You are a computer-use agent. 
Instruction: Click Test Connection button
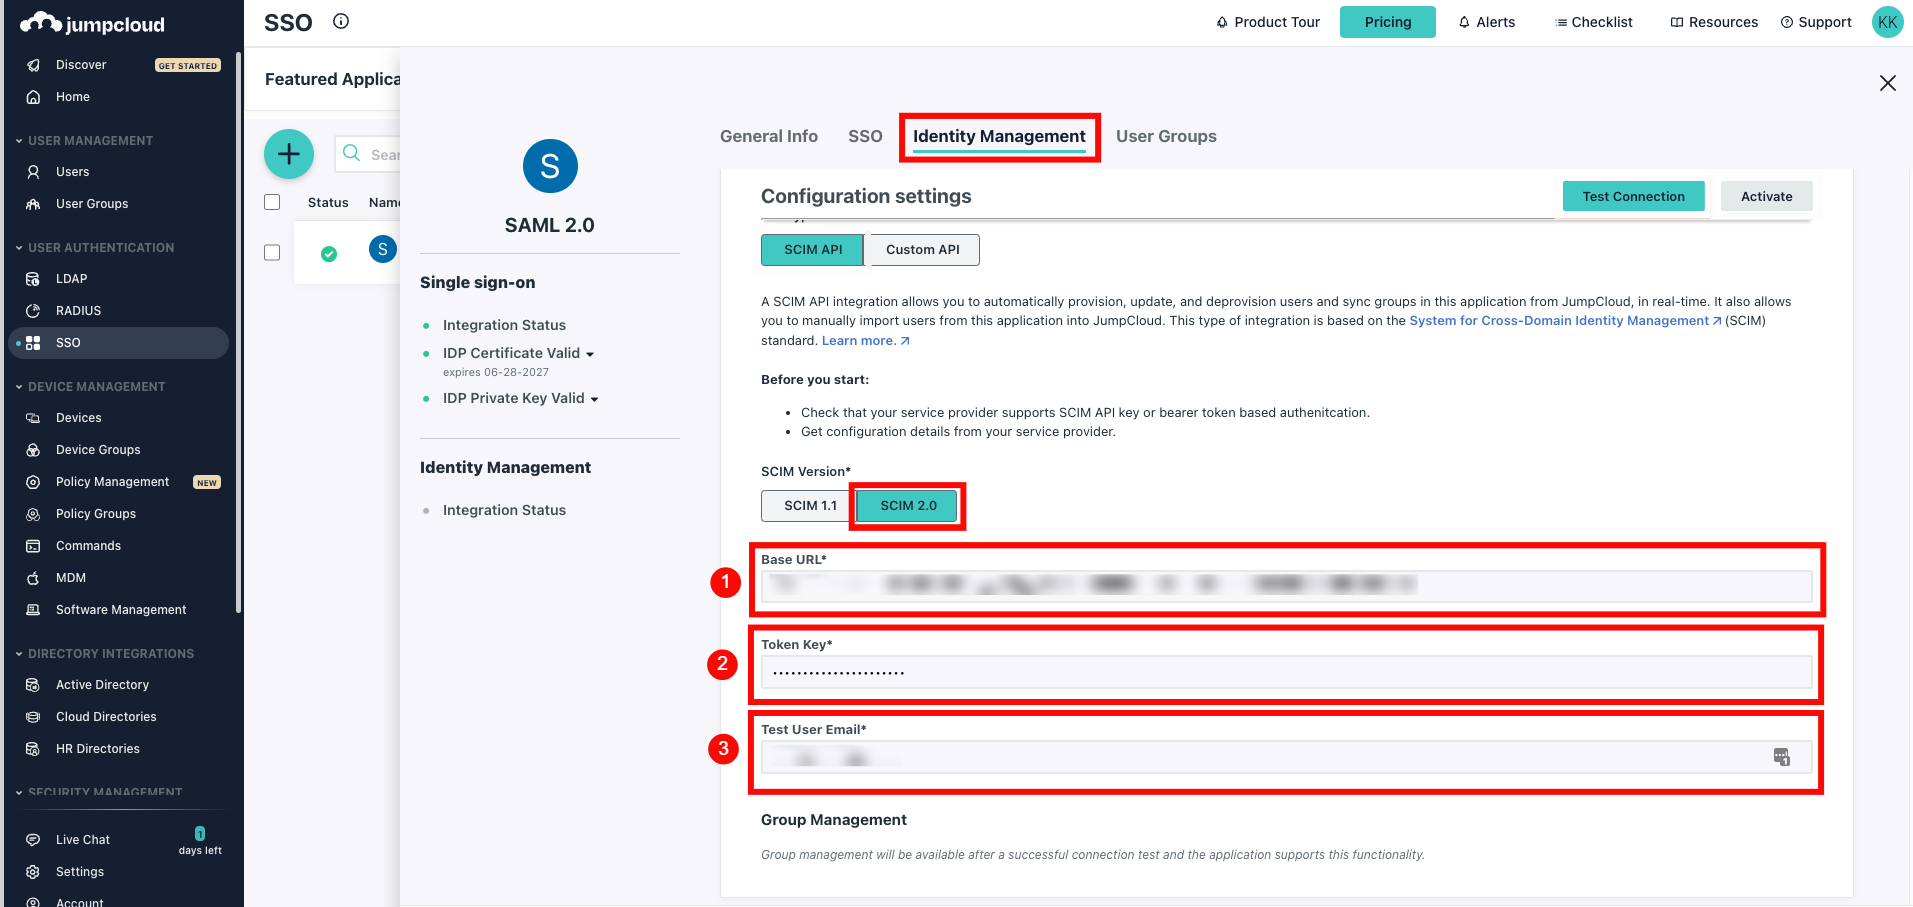[1634, 197]
